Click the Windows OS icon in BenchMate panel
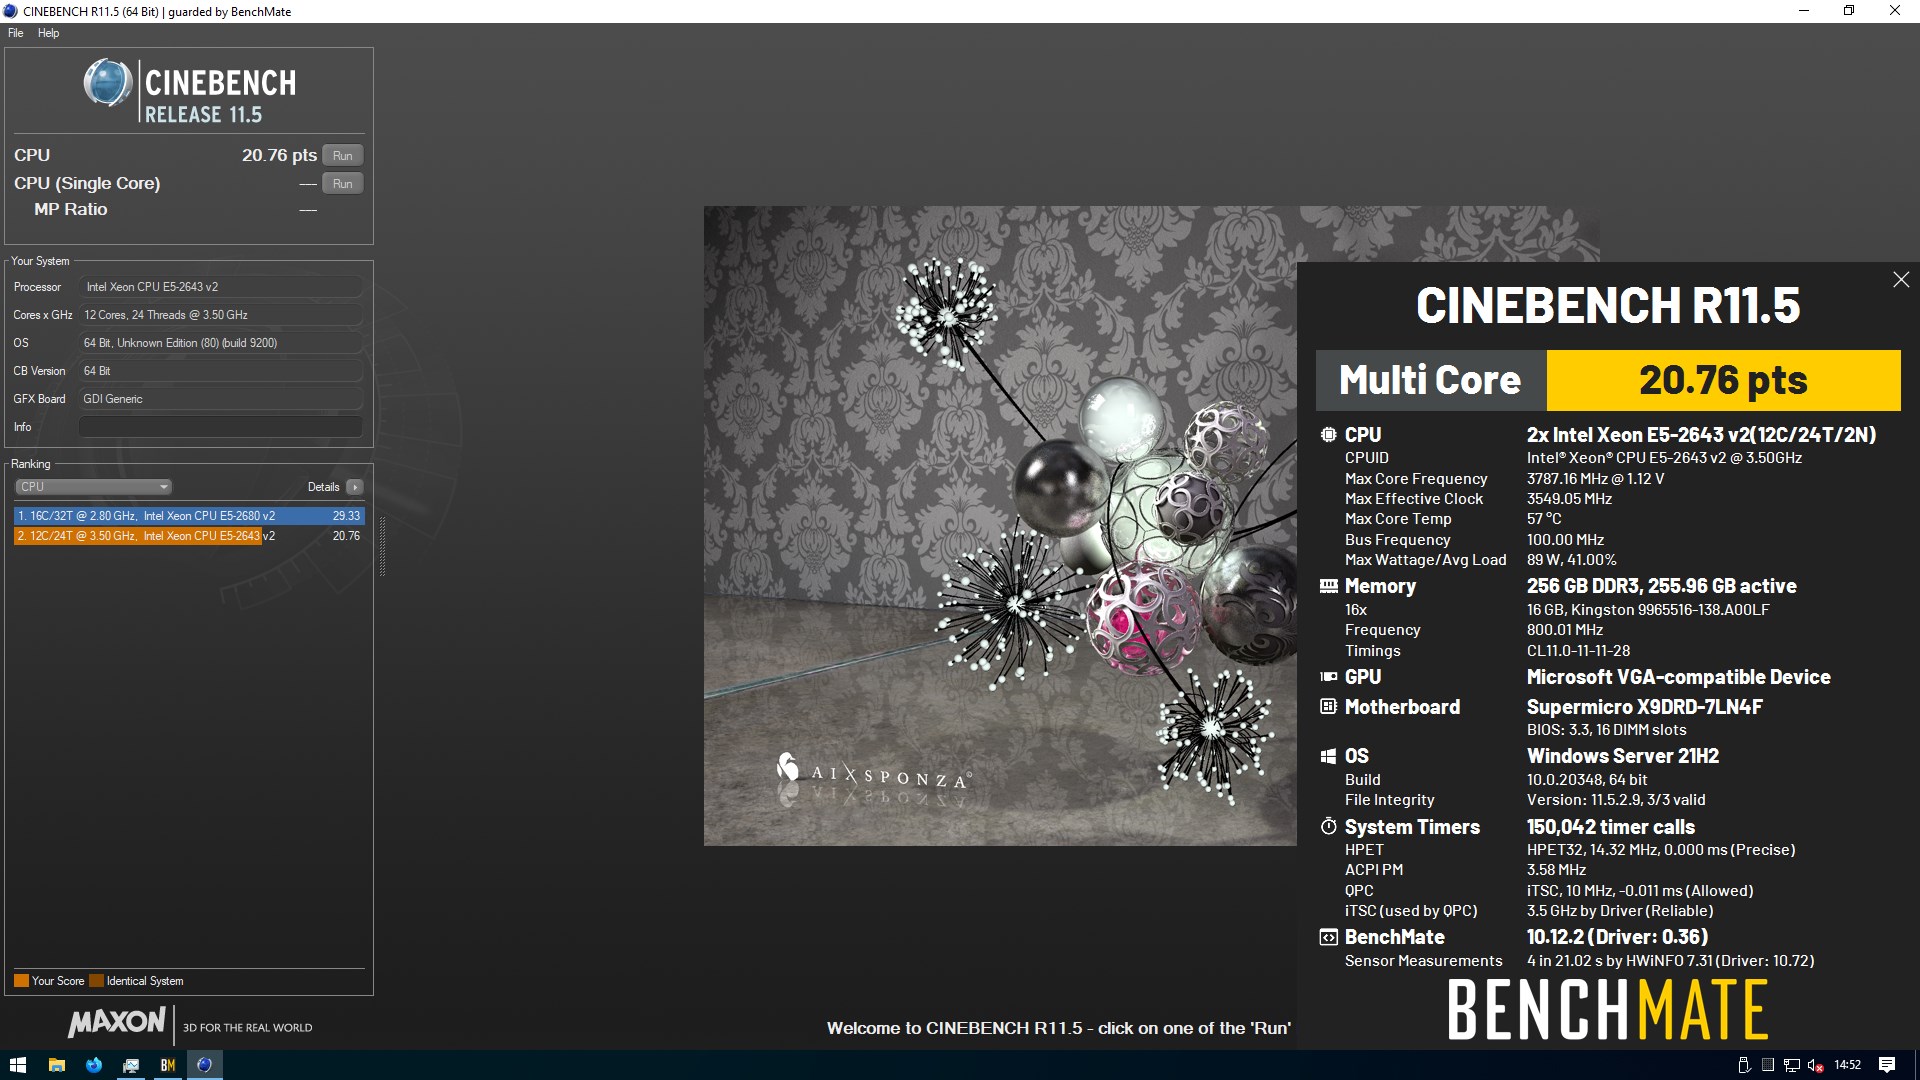 pyautogui.click(x=1328, y=757)
